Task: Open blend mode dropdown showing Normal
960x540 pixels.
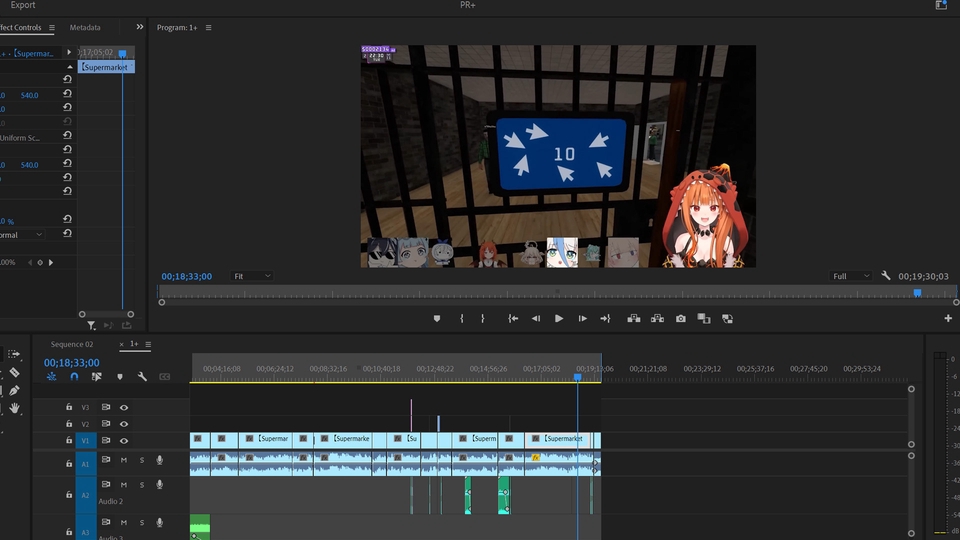Action: [x=22, y=234]
